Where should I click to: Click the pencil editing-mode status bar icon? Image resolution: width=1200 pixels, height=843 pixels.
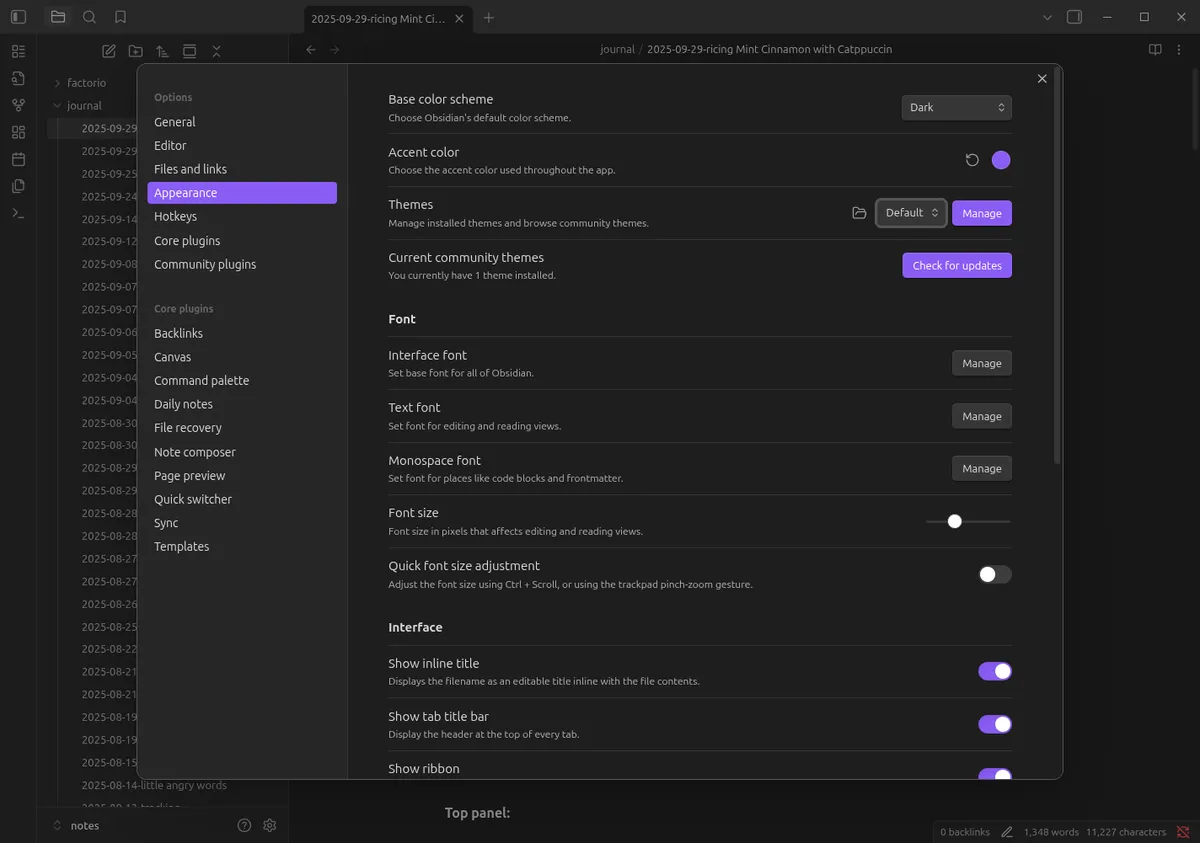pyautogui.click(x=1007, y=832)
